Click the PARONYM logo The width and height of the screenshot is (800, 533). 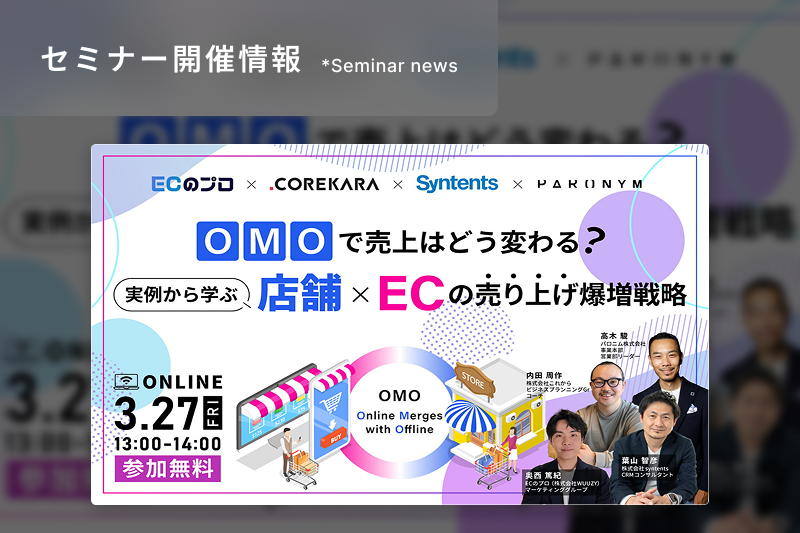point(590,184)
